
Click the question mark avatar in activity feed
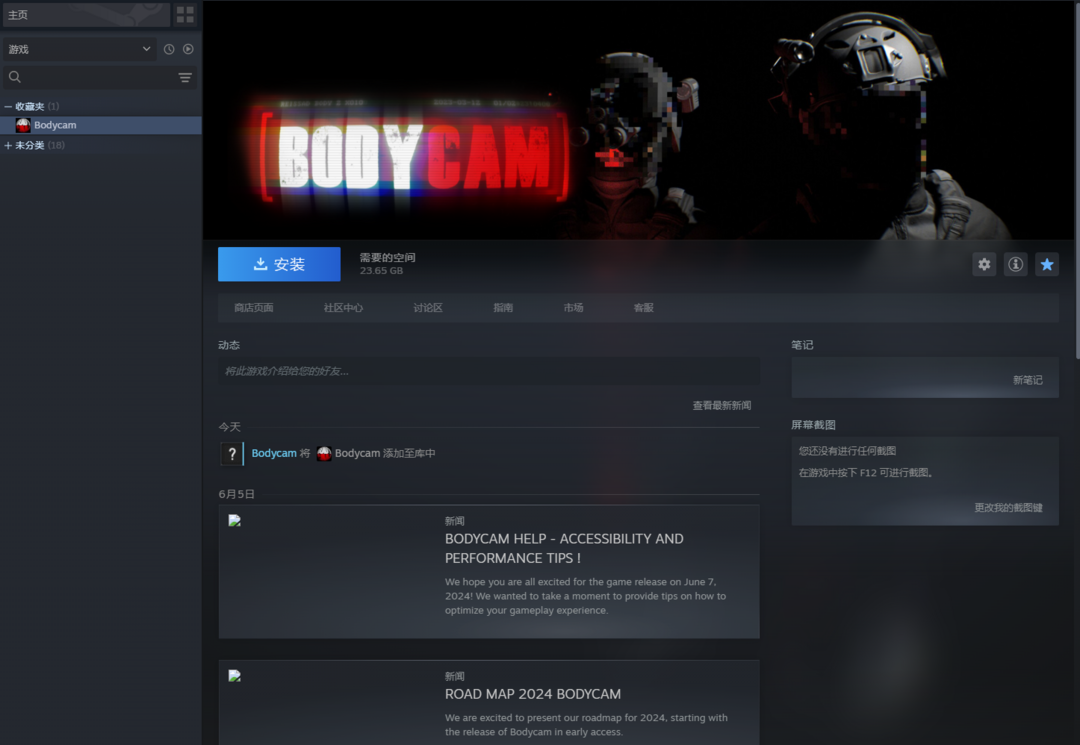231,454
